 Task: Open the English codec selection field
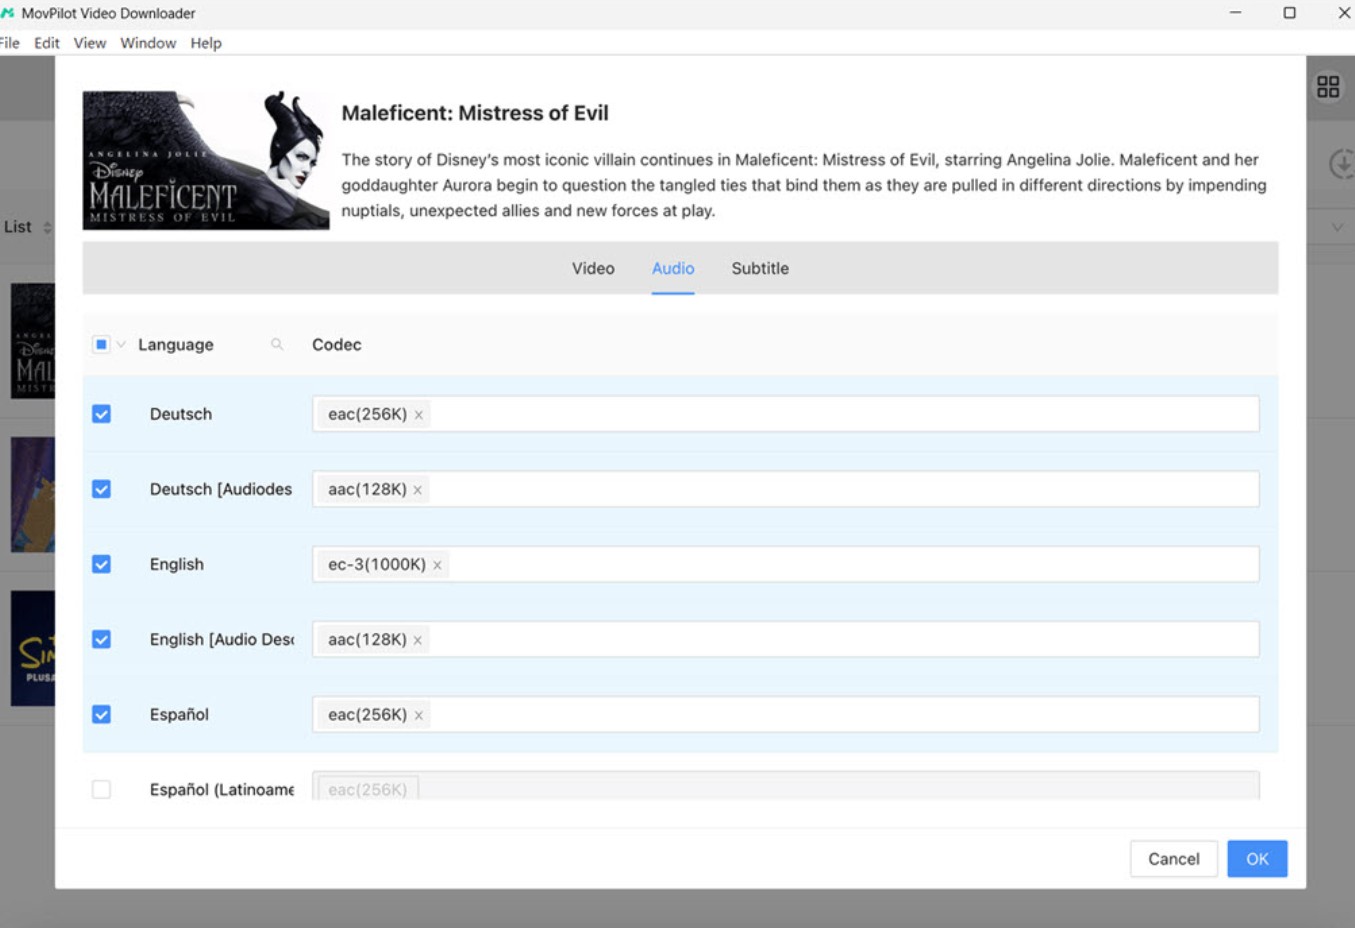785,564
